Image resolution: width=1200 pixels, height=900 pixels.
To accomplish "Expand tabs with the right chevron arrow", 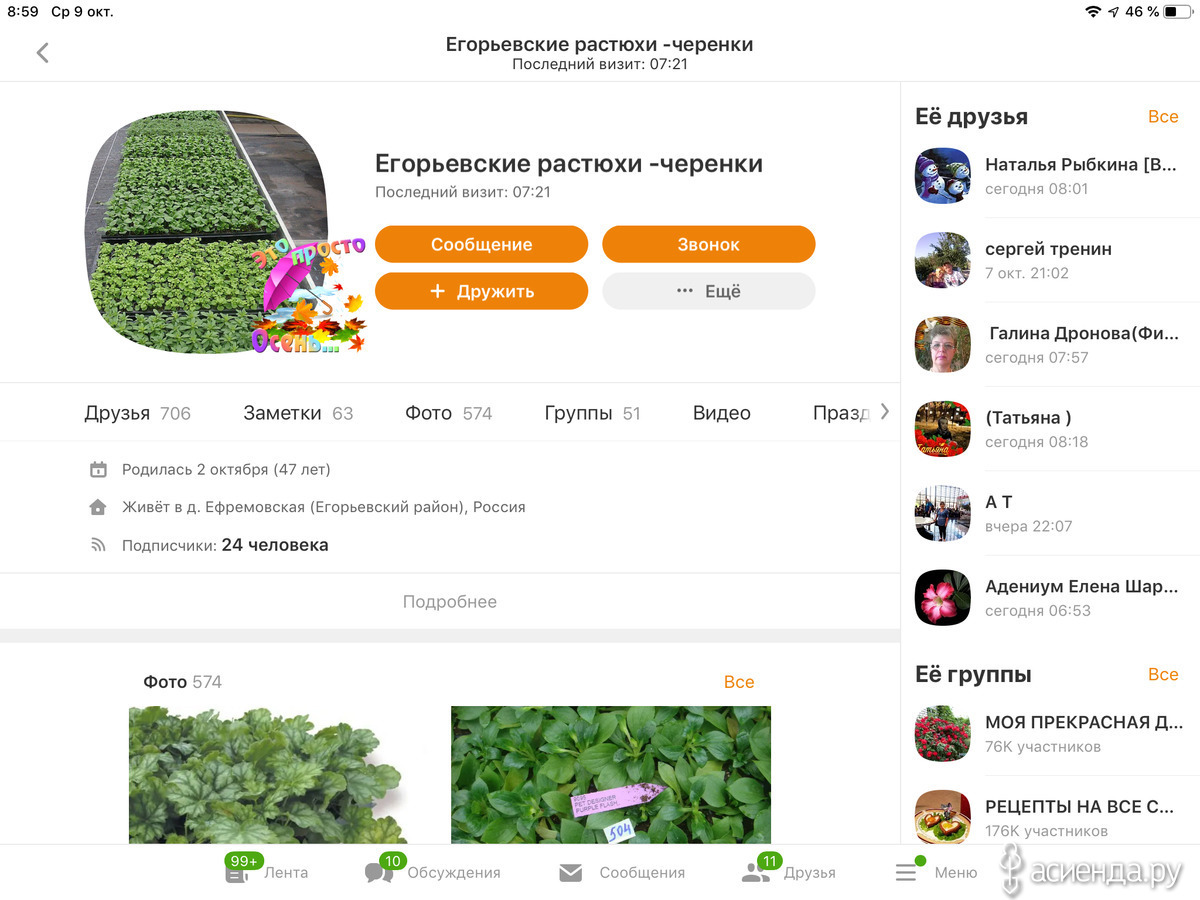I will [884, 411].
